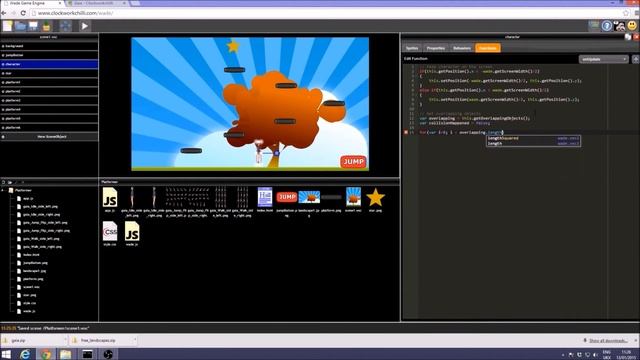This screenshot has height=360, width=640.
Task: Open the Help question-mark icon
Action: 607,26
